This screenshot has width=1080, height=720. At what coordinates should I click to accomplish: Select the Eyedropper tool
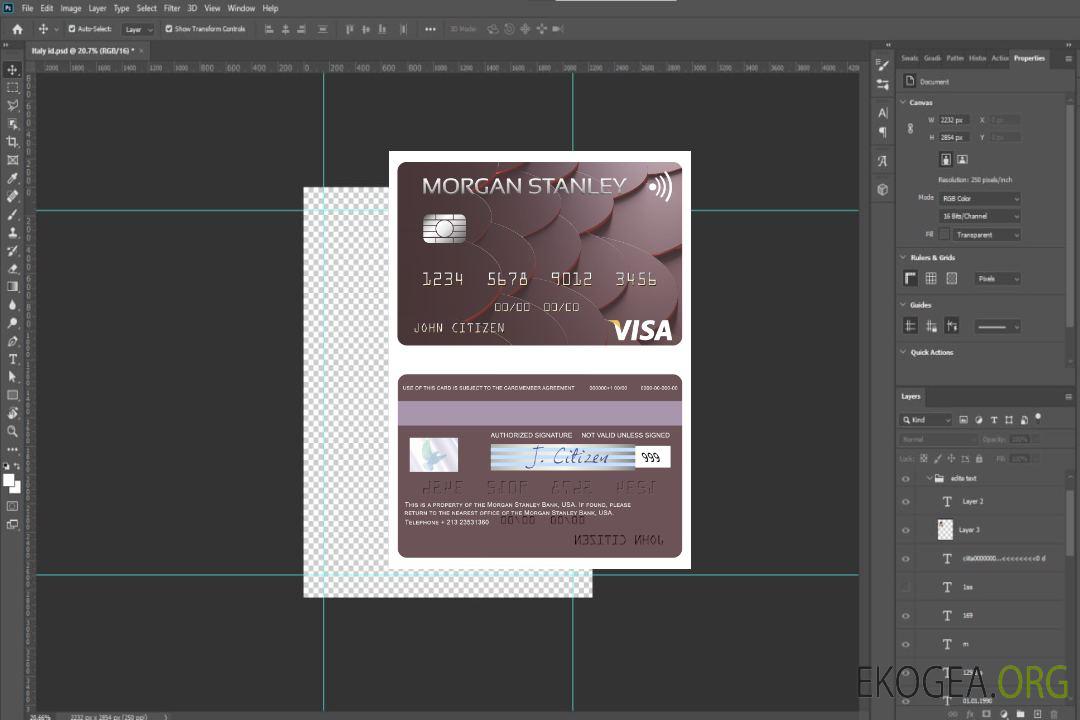point(12,178)
